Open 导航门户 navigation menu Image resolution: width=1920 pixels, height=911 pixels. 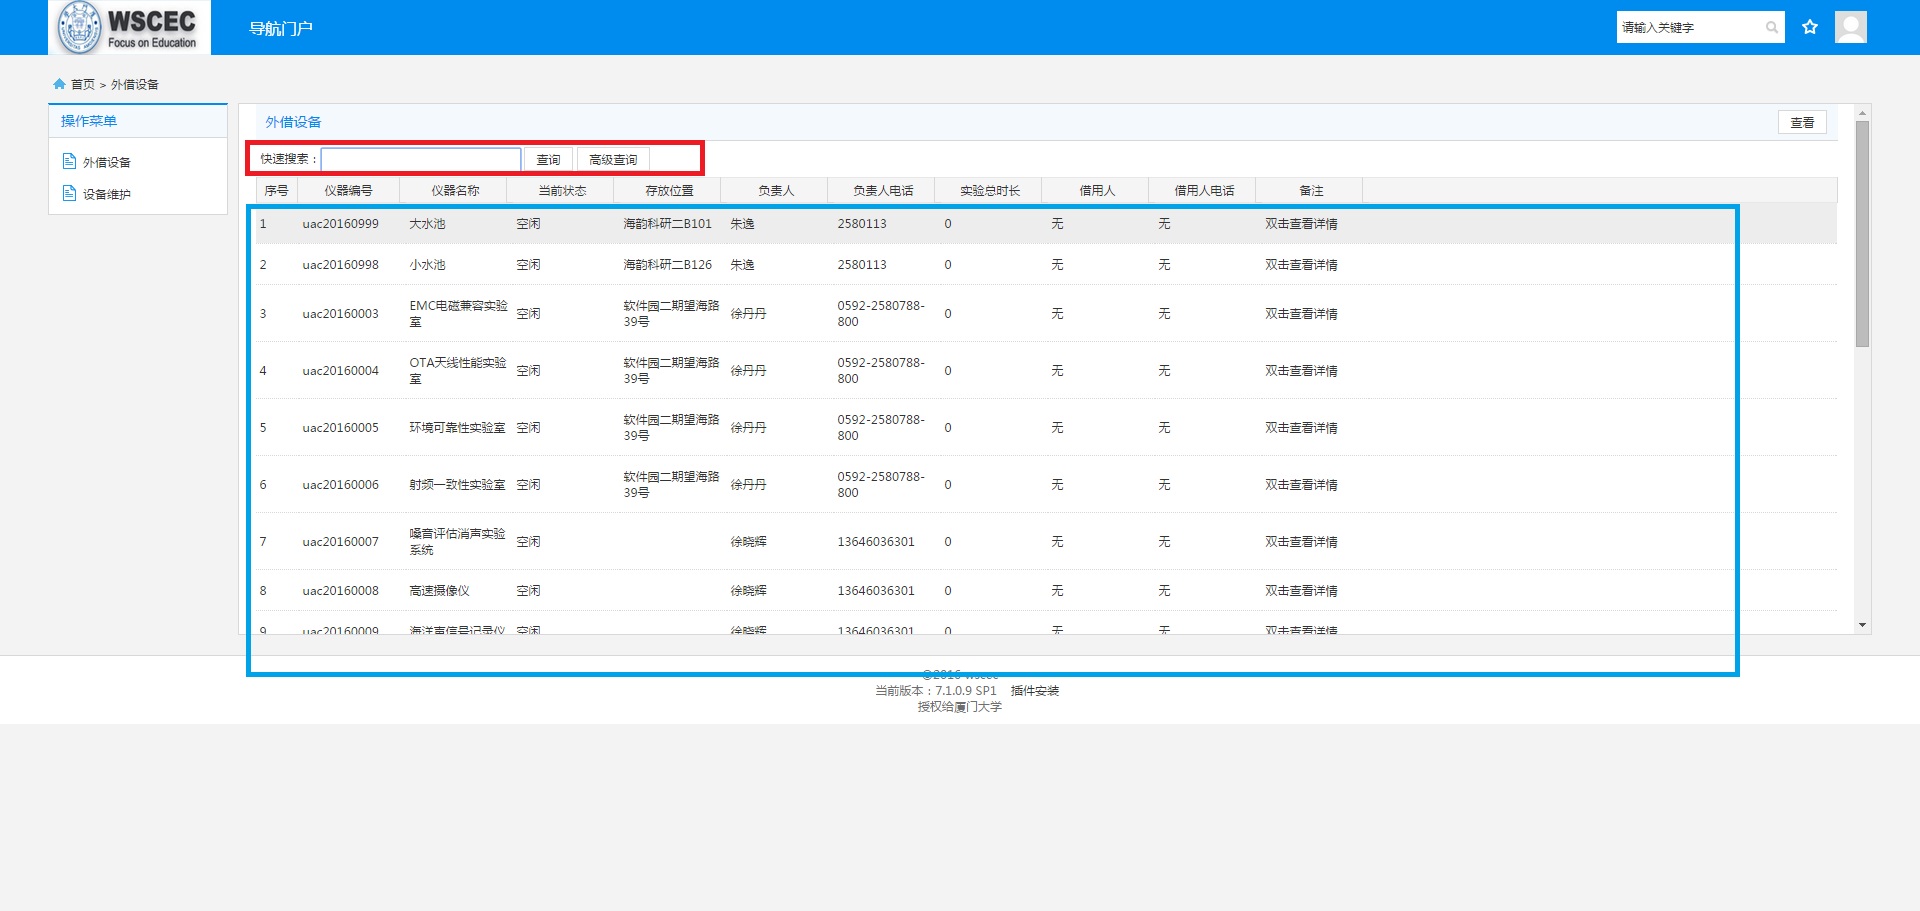coord(280,28)
